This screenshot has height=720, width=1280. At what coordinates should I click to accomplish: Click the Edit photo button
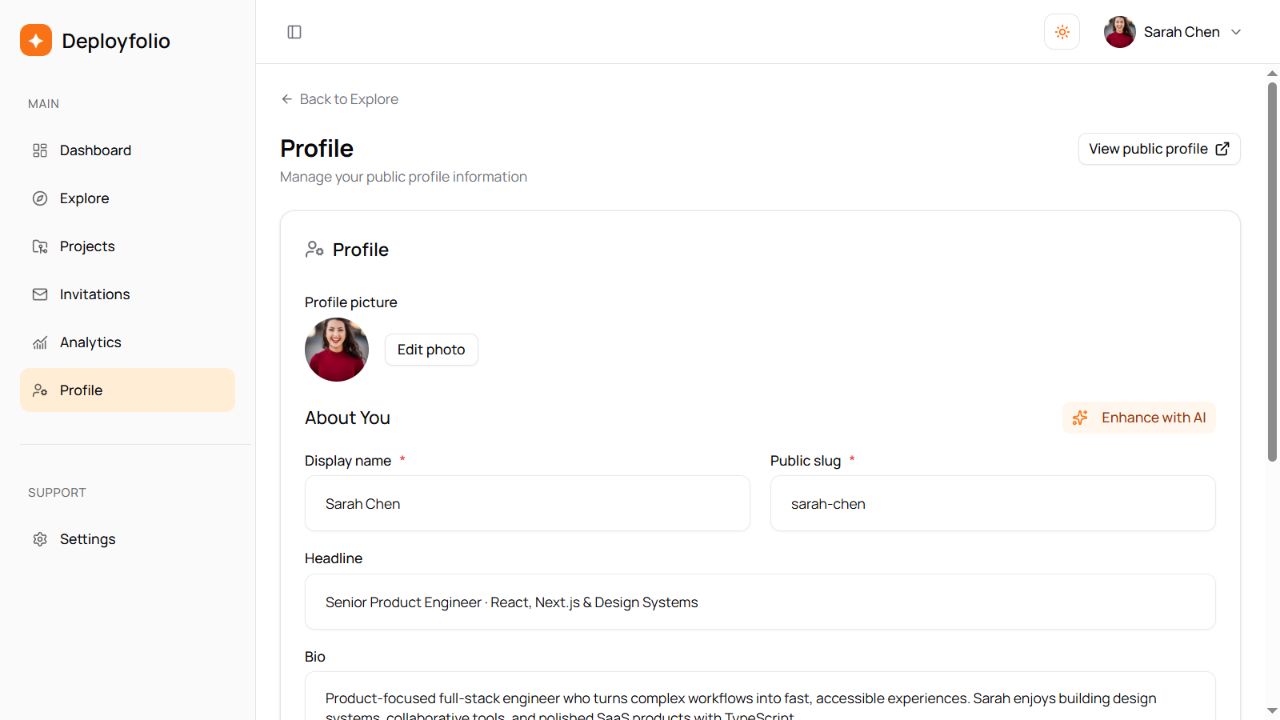(431, 350)
